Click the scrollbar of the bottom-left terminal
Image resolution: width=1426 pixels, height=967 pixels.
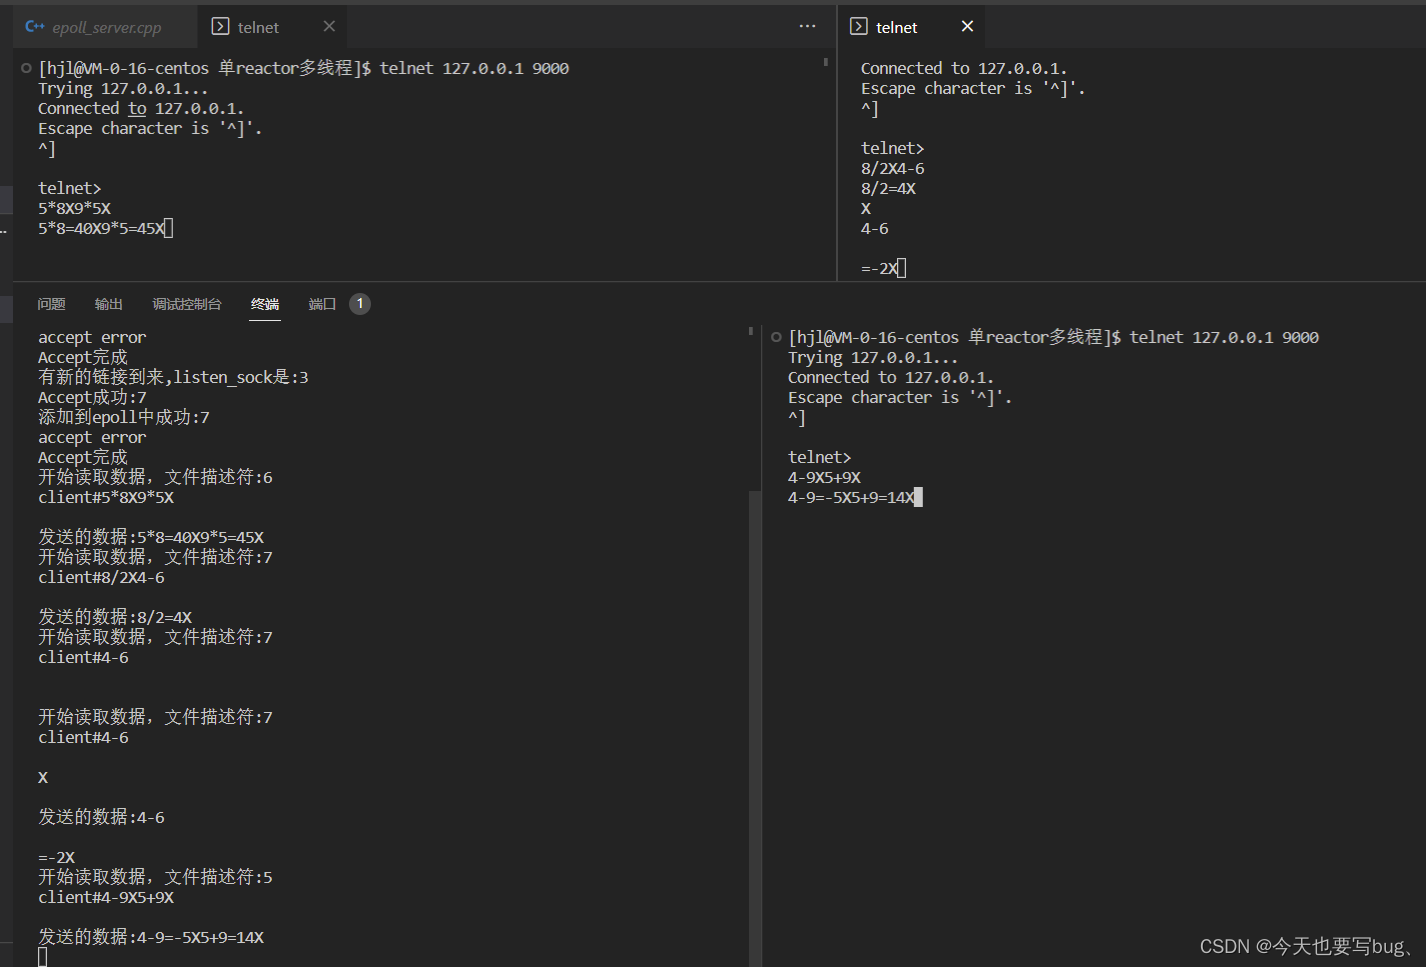coord(754,728)
